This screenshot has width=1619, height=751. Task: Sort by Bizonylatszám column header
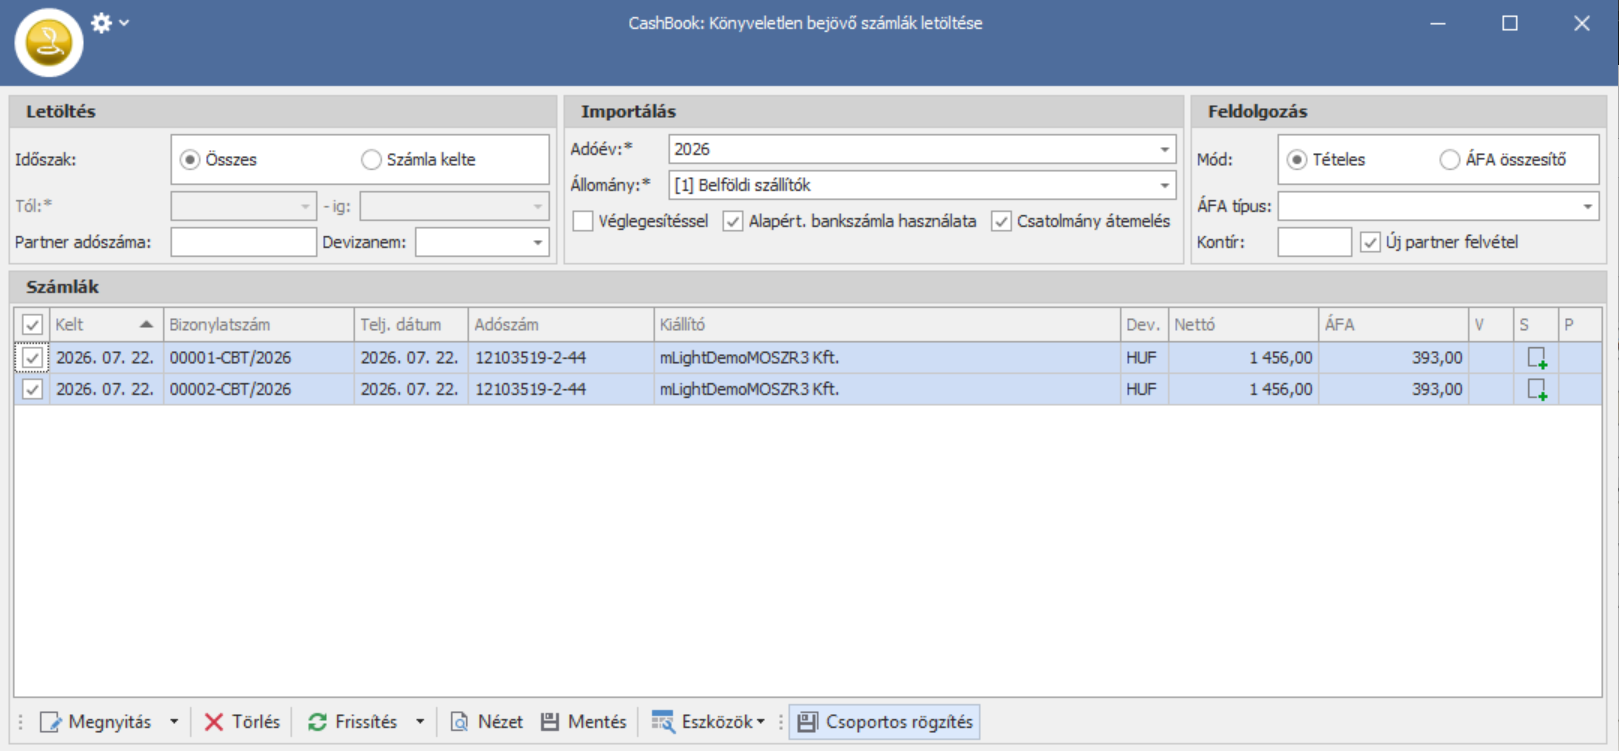[x=258, y=325]
